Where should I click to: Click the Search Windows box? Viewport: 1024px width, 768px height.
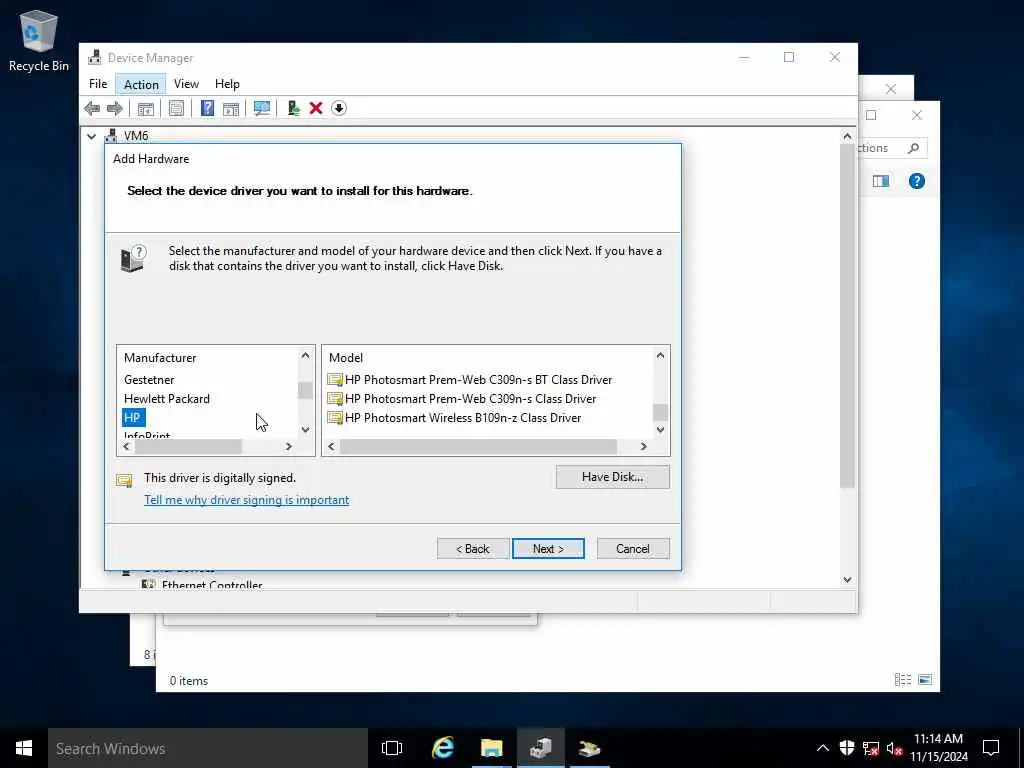(x=208, y=748)
